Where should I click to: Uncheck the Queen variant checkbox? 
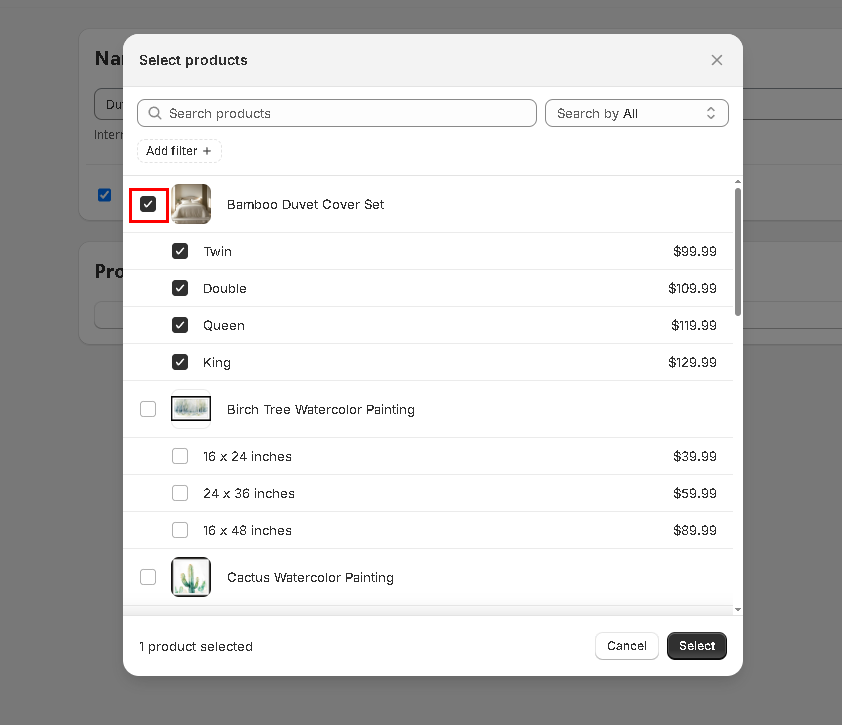[180, 325]
